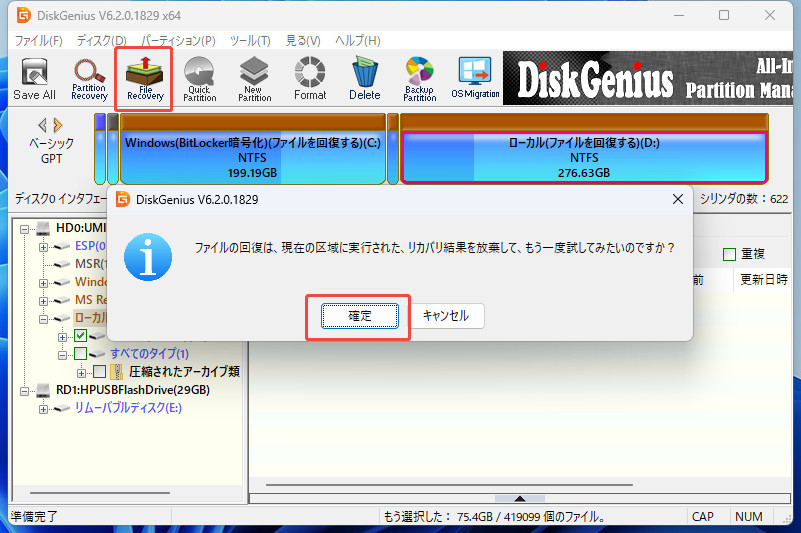This screenshot has width=801, height=533.
Task: Click the up-arrow panel splitter handle
Action: point(520,499)
